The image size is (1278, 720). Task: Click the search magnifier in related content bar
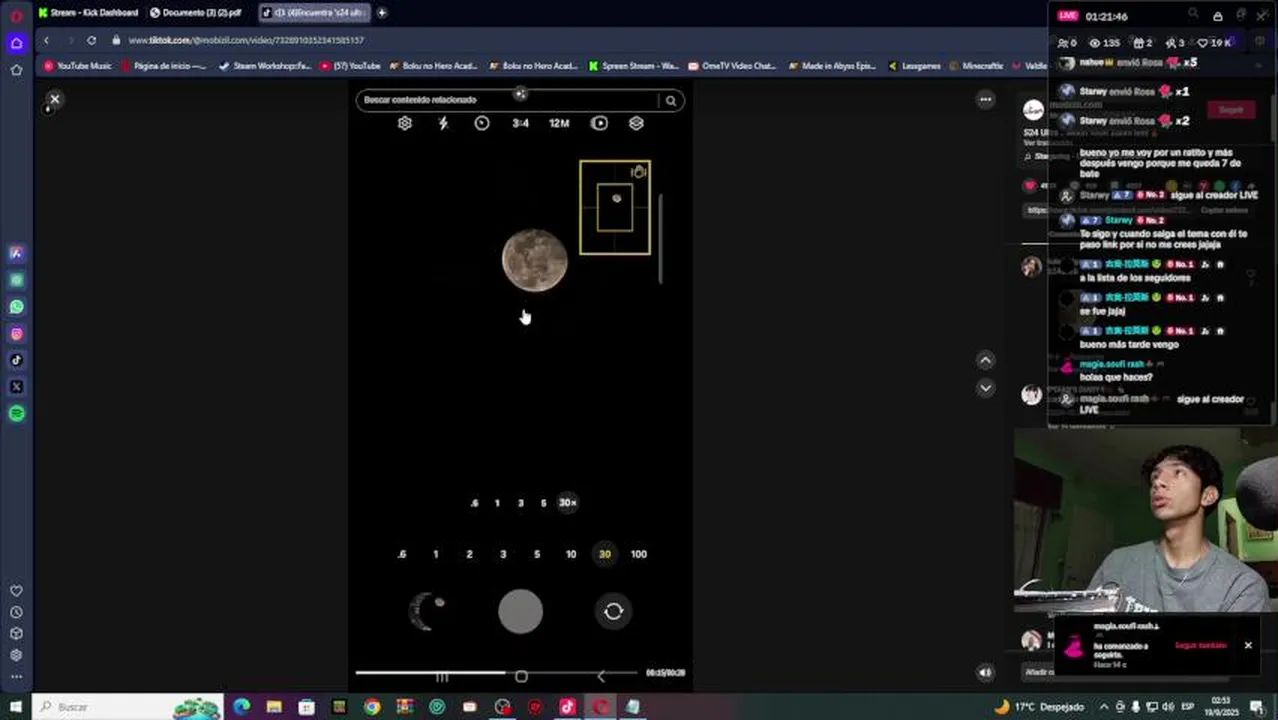point(671,100)
